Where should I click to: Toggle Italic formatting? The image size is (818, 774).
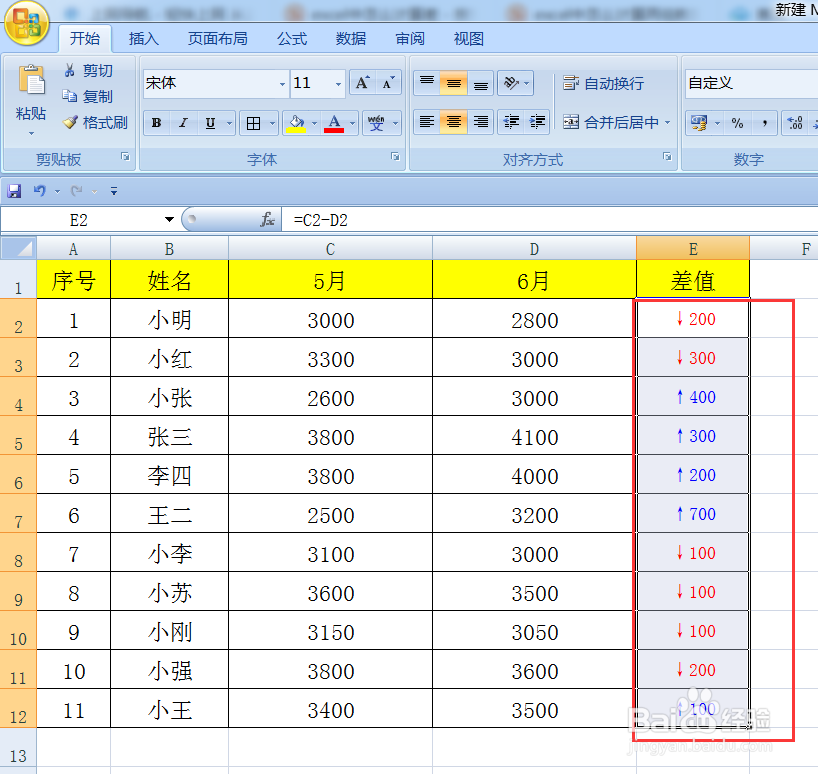tap(183, 123)
